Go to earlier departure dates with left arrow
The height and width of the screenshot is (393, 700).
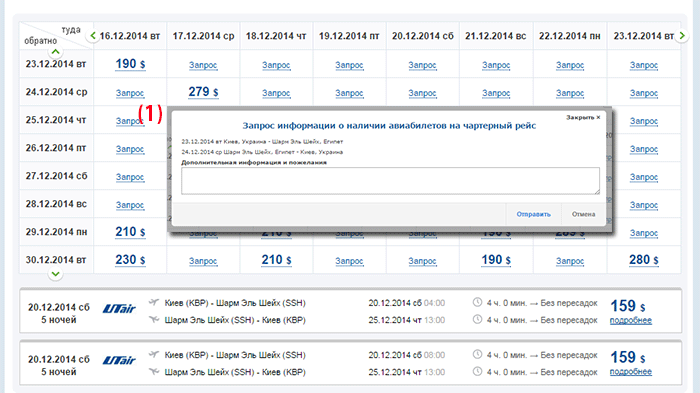pyautogui.click(x=93, y=36)
